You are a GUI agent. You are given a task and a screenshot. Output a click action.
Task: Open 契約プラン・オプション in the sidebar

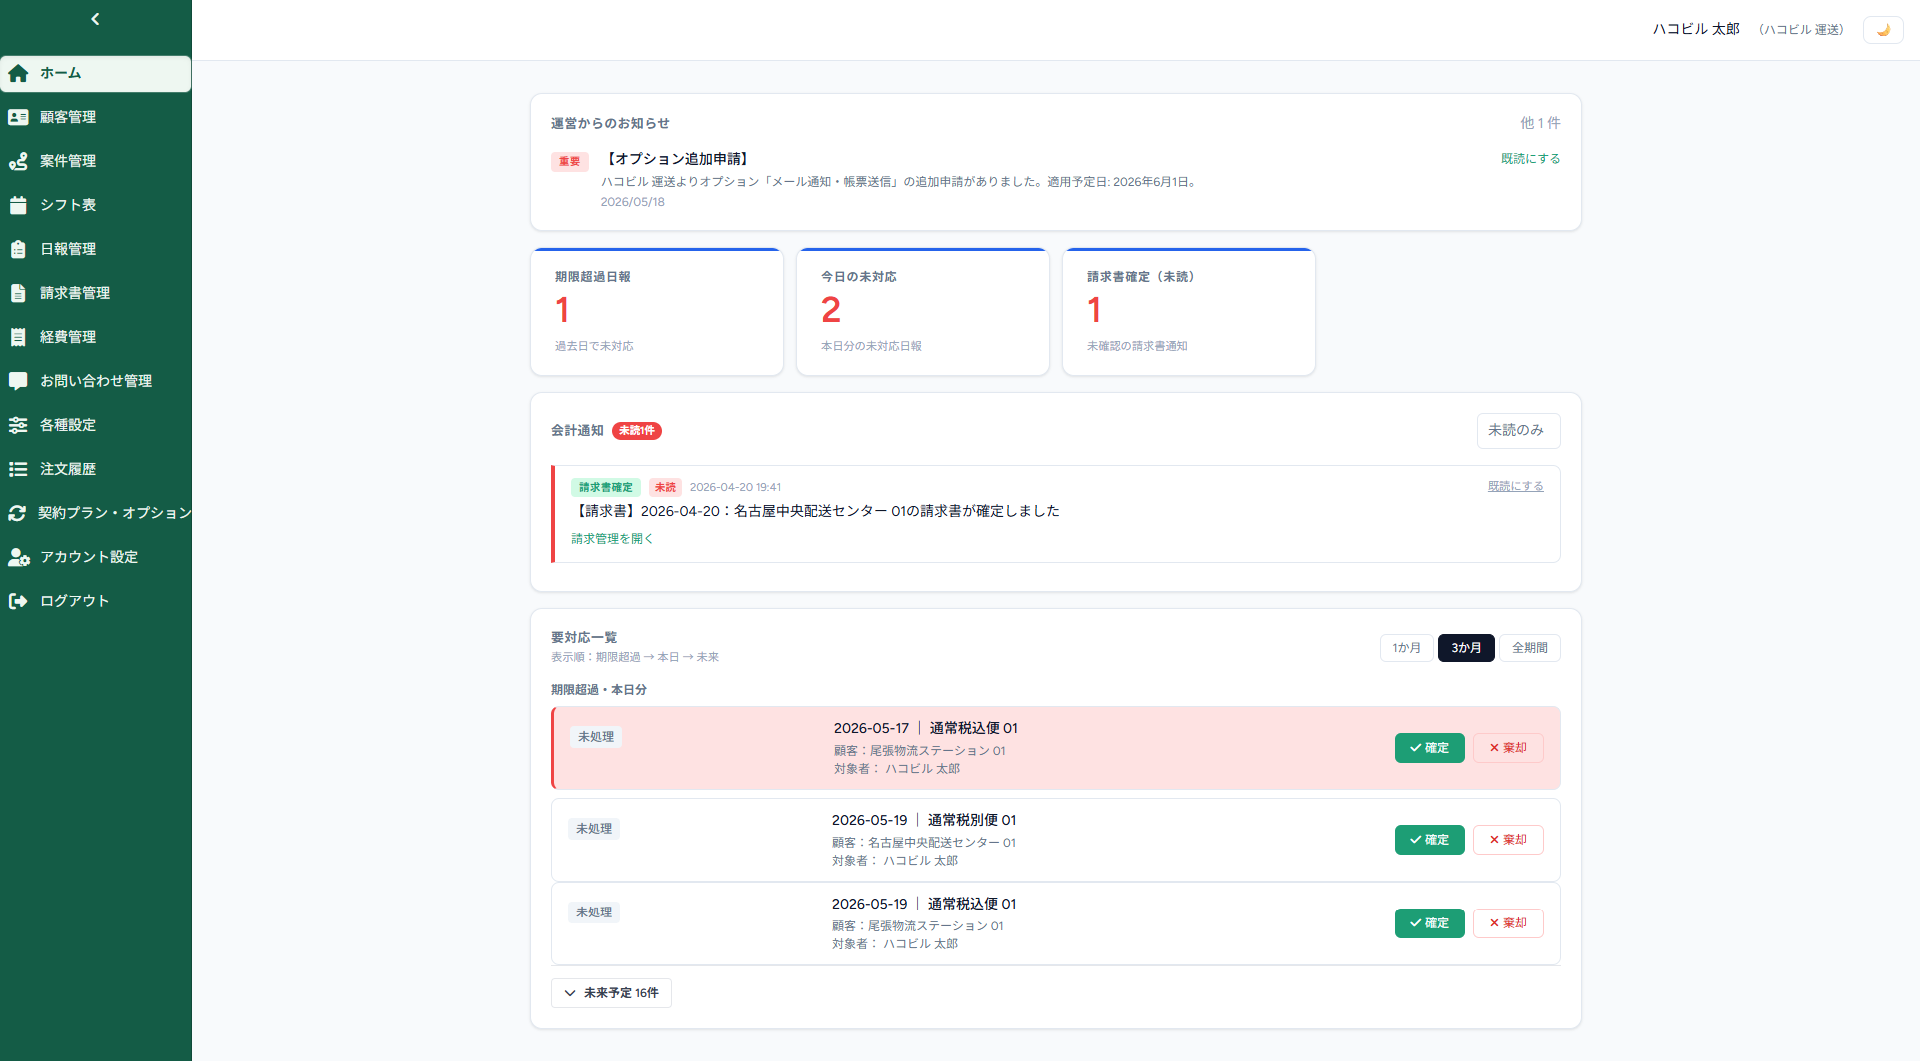[96, 513]
